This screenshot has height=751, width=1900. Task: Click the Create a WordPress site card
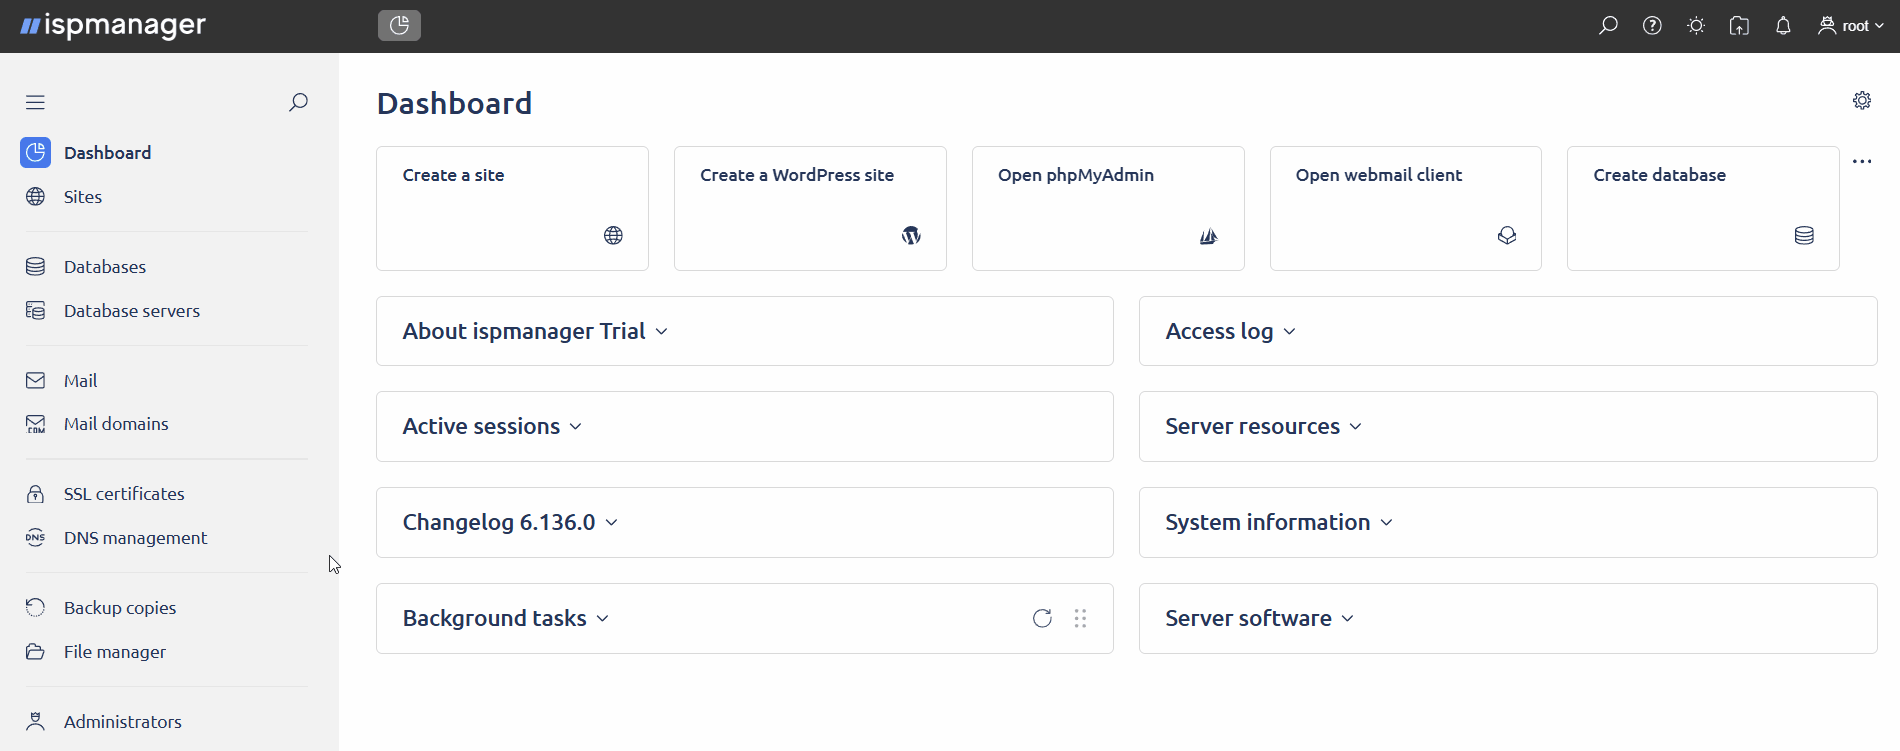click(x=810, y=208)
